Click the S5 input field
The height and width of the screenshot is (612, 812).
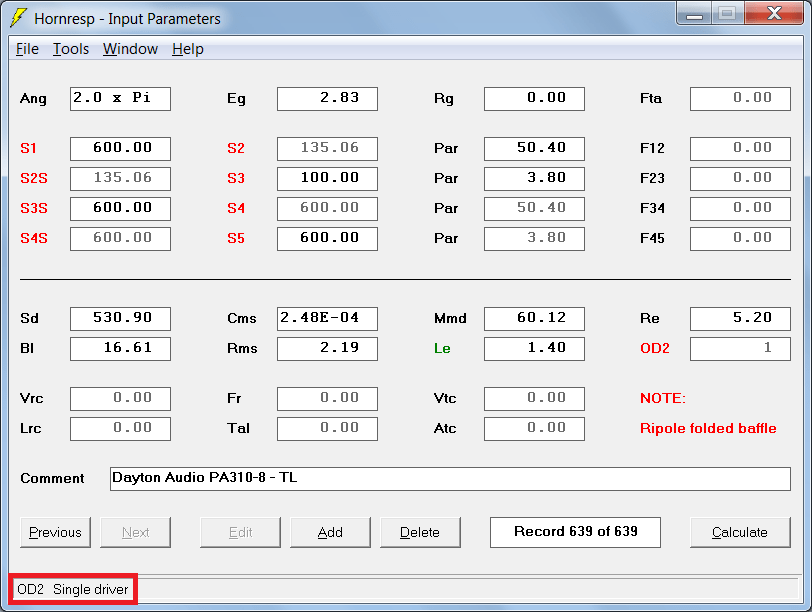coord(327,239)
